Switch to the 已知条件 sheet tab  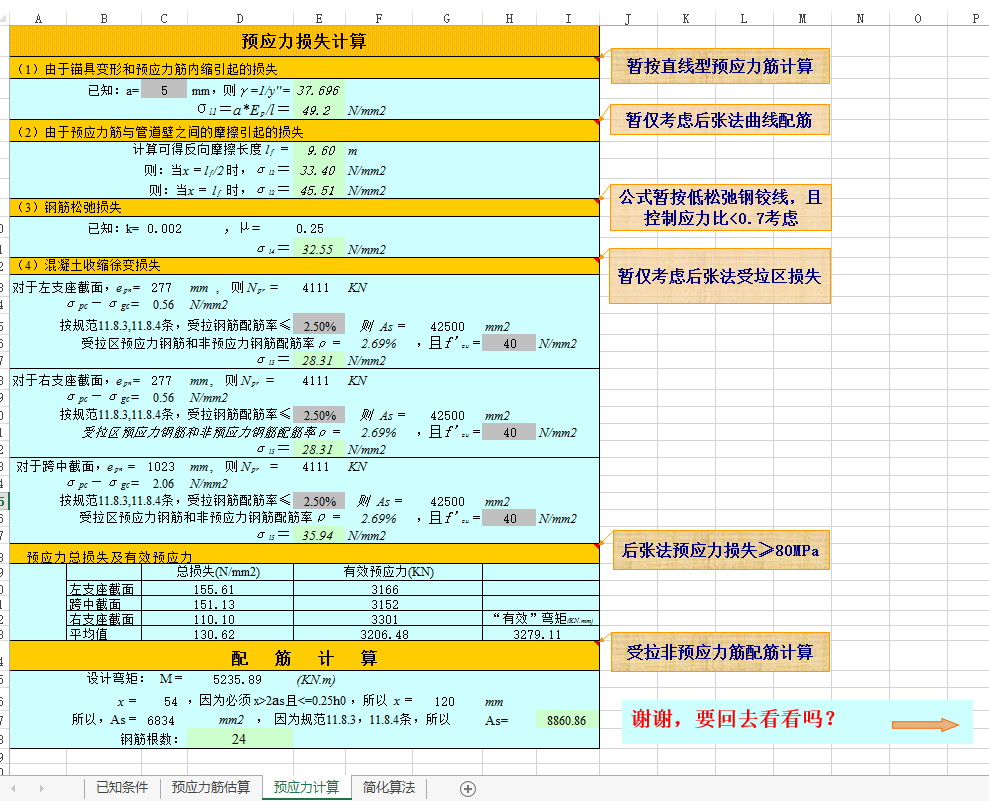122,787
